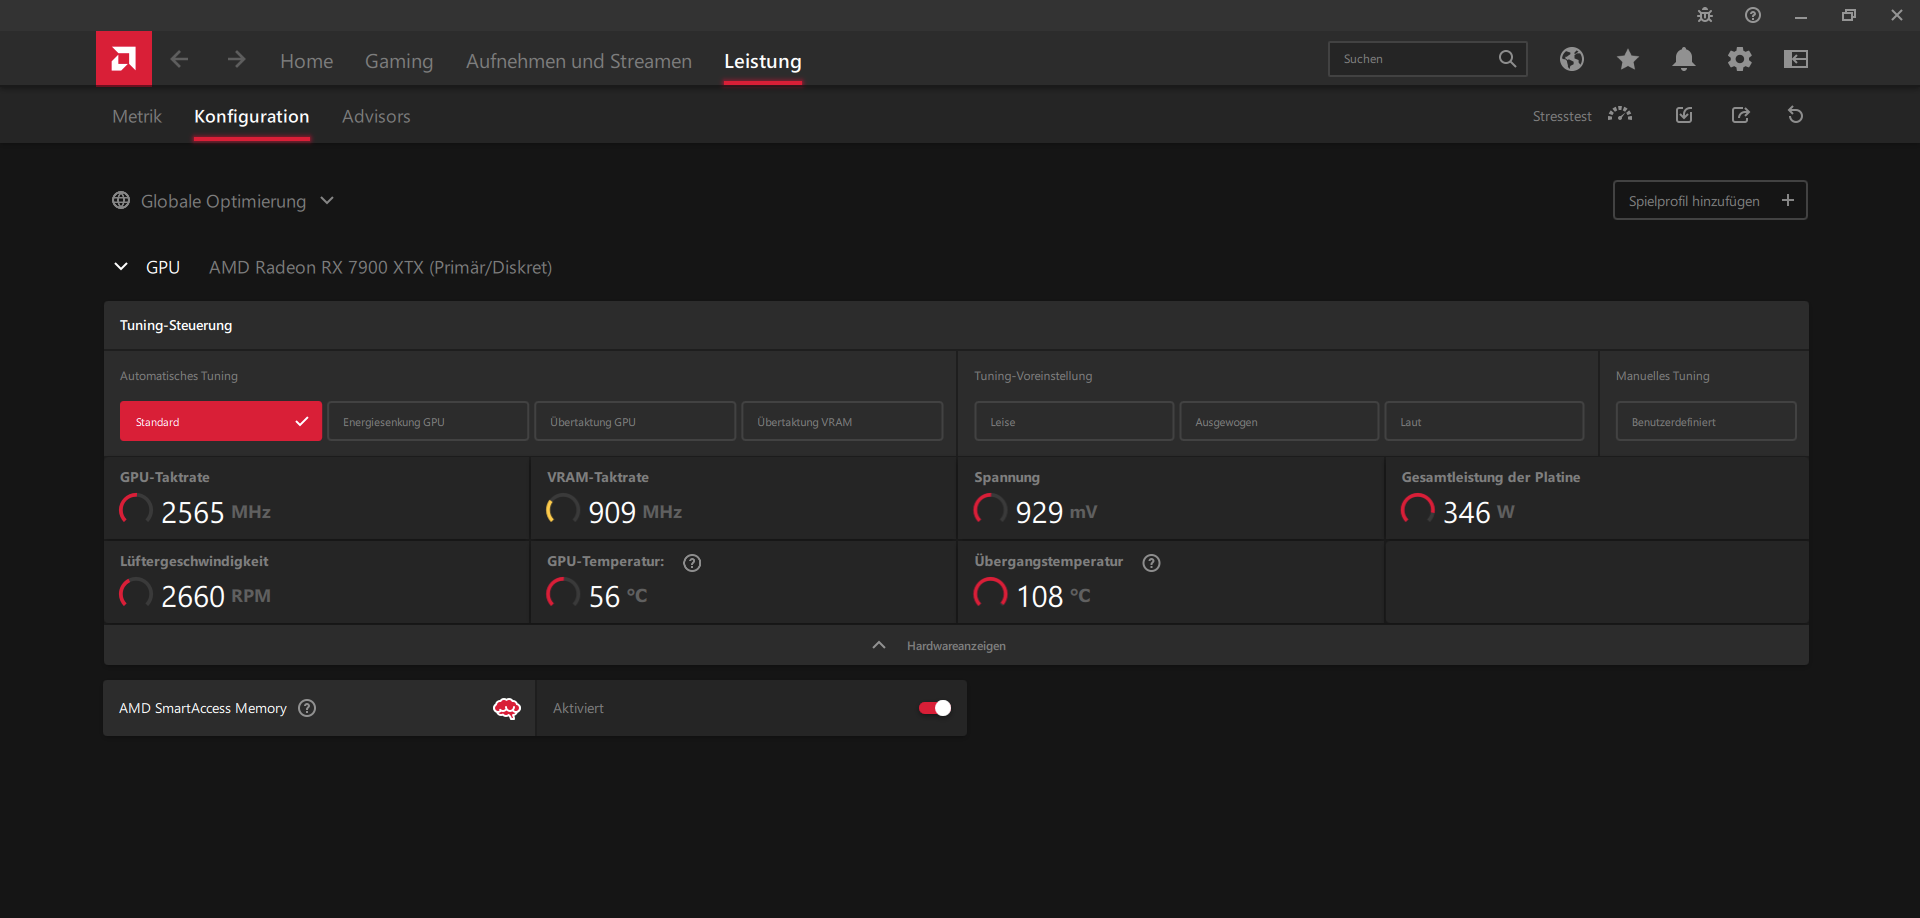Go forward with the right arrow
This screenshot has height=918, width=1920.
coord(236,60)
